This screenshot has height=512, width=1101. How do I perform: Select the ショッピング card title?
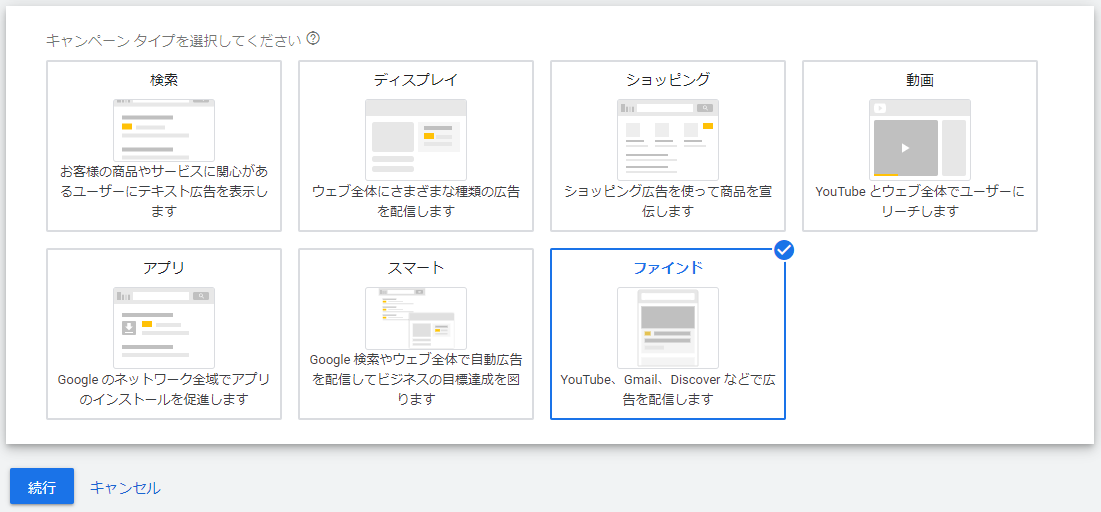tap(668, 79)
